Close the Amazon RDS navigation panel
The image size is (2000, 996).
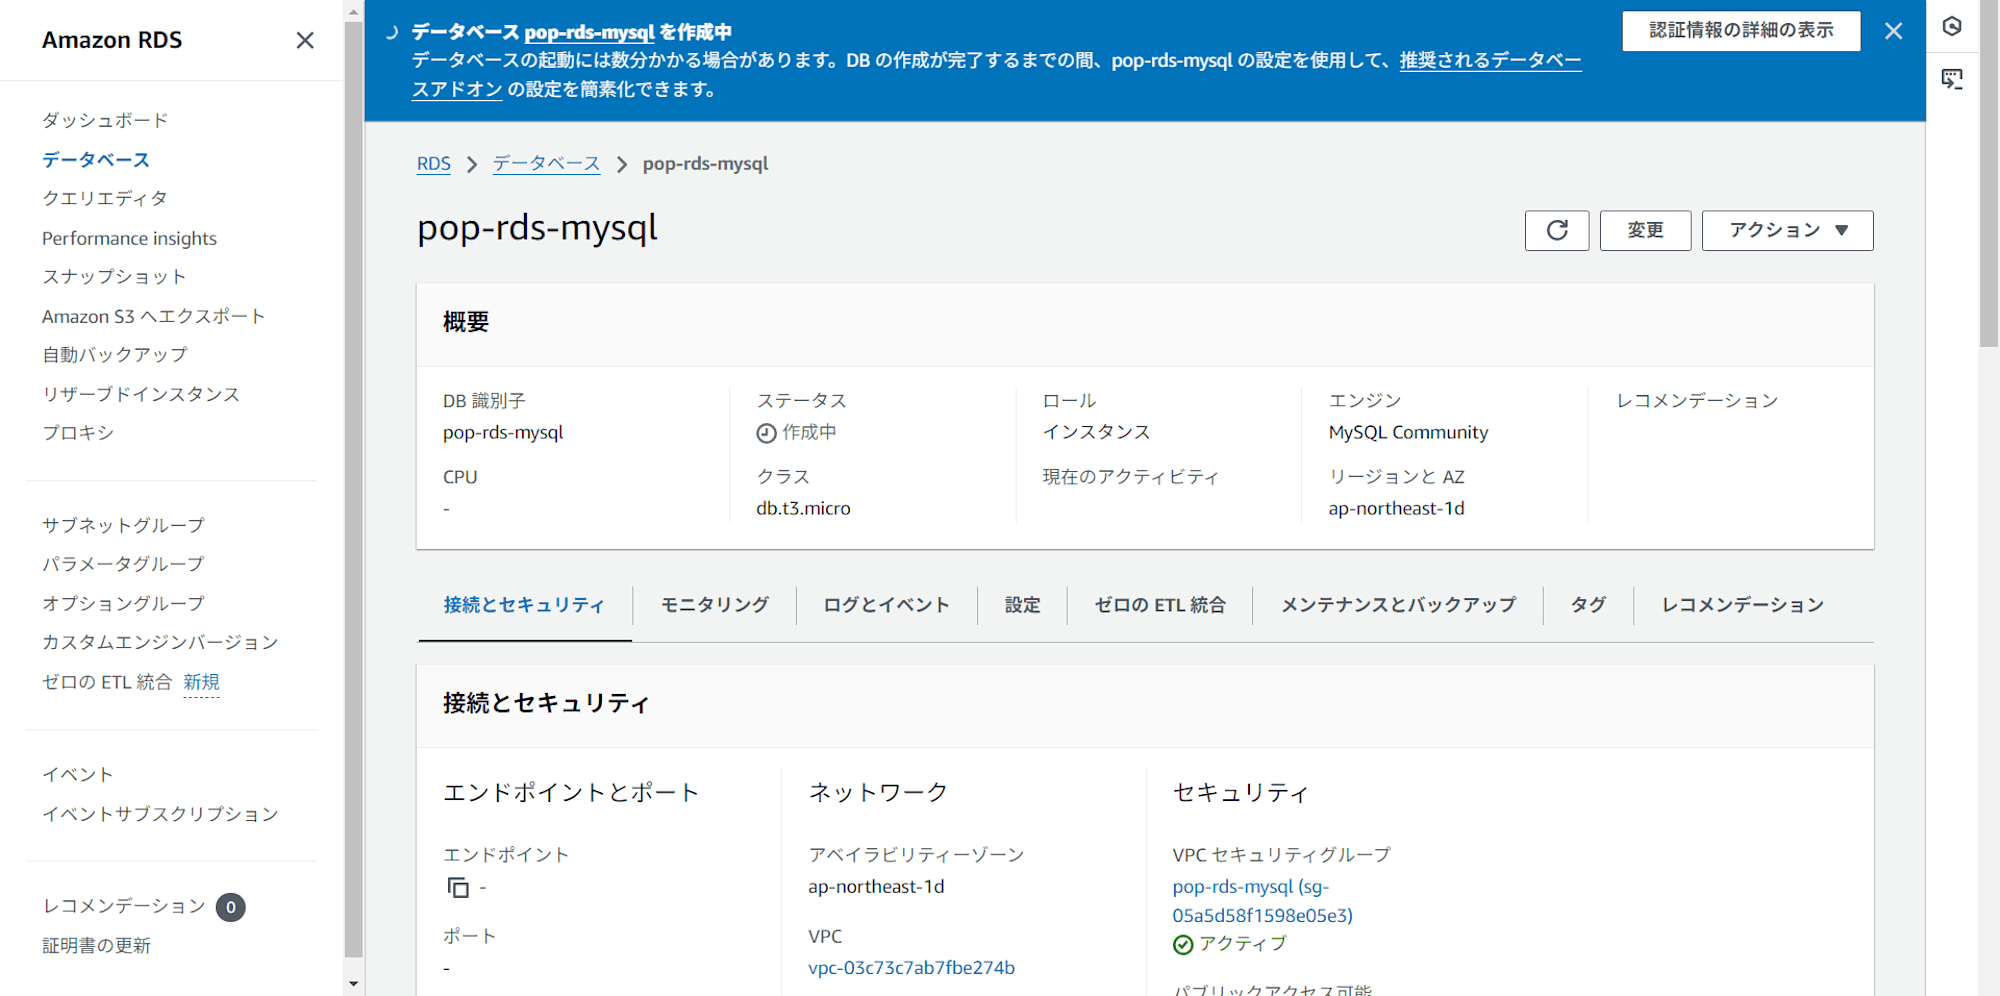[305, 40]
